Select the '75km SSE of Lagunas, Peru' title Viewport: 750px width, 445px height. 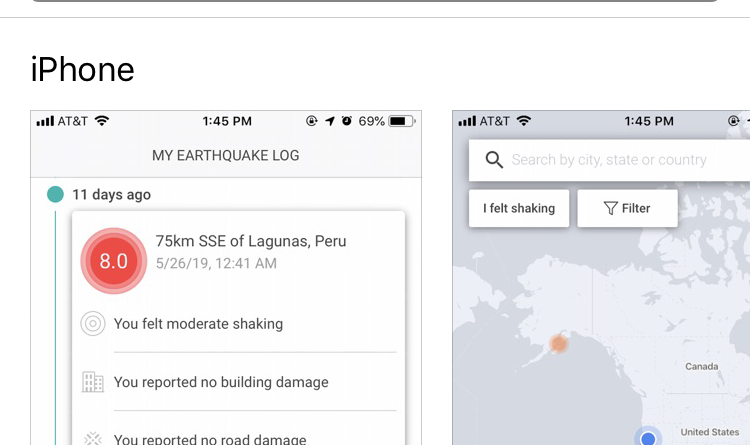pos(251,241)
